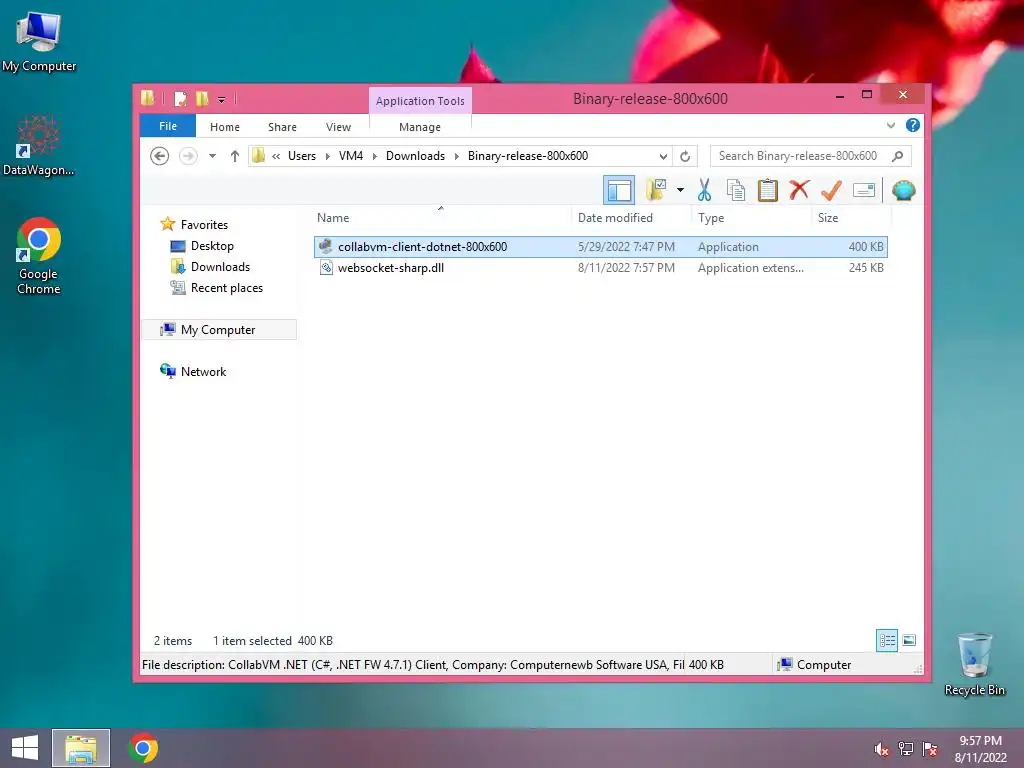The width and height of the screenshot is (1024, 768).
Task: Click Users in the address breadcrumb
Action: (x=302, y=156)
